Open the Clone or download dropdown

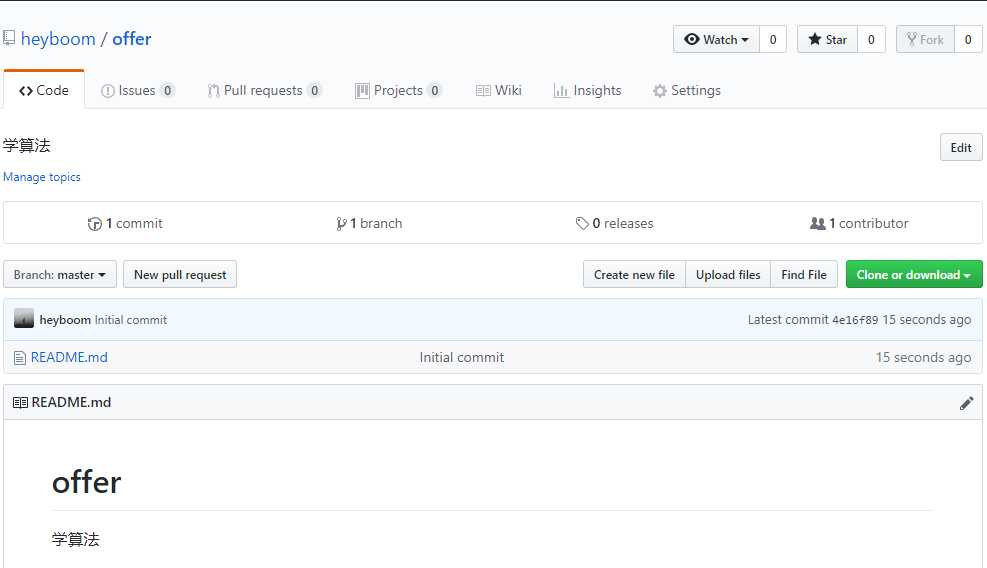click(x=914, y=275)
